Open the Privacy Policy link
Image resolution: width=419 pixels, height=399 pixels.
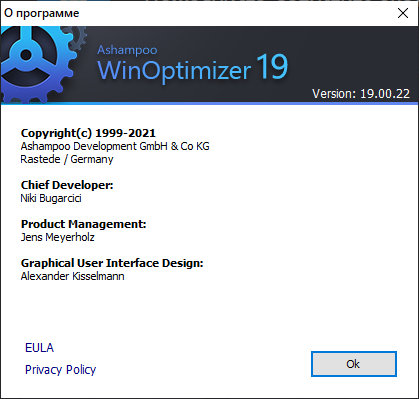tap(60, 369)
